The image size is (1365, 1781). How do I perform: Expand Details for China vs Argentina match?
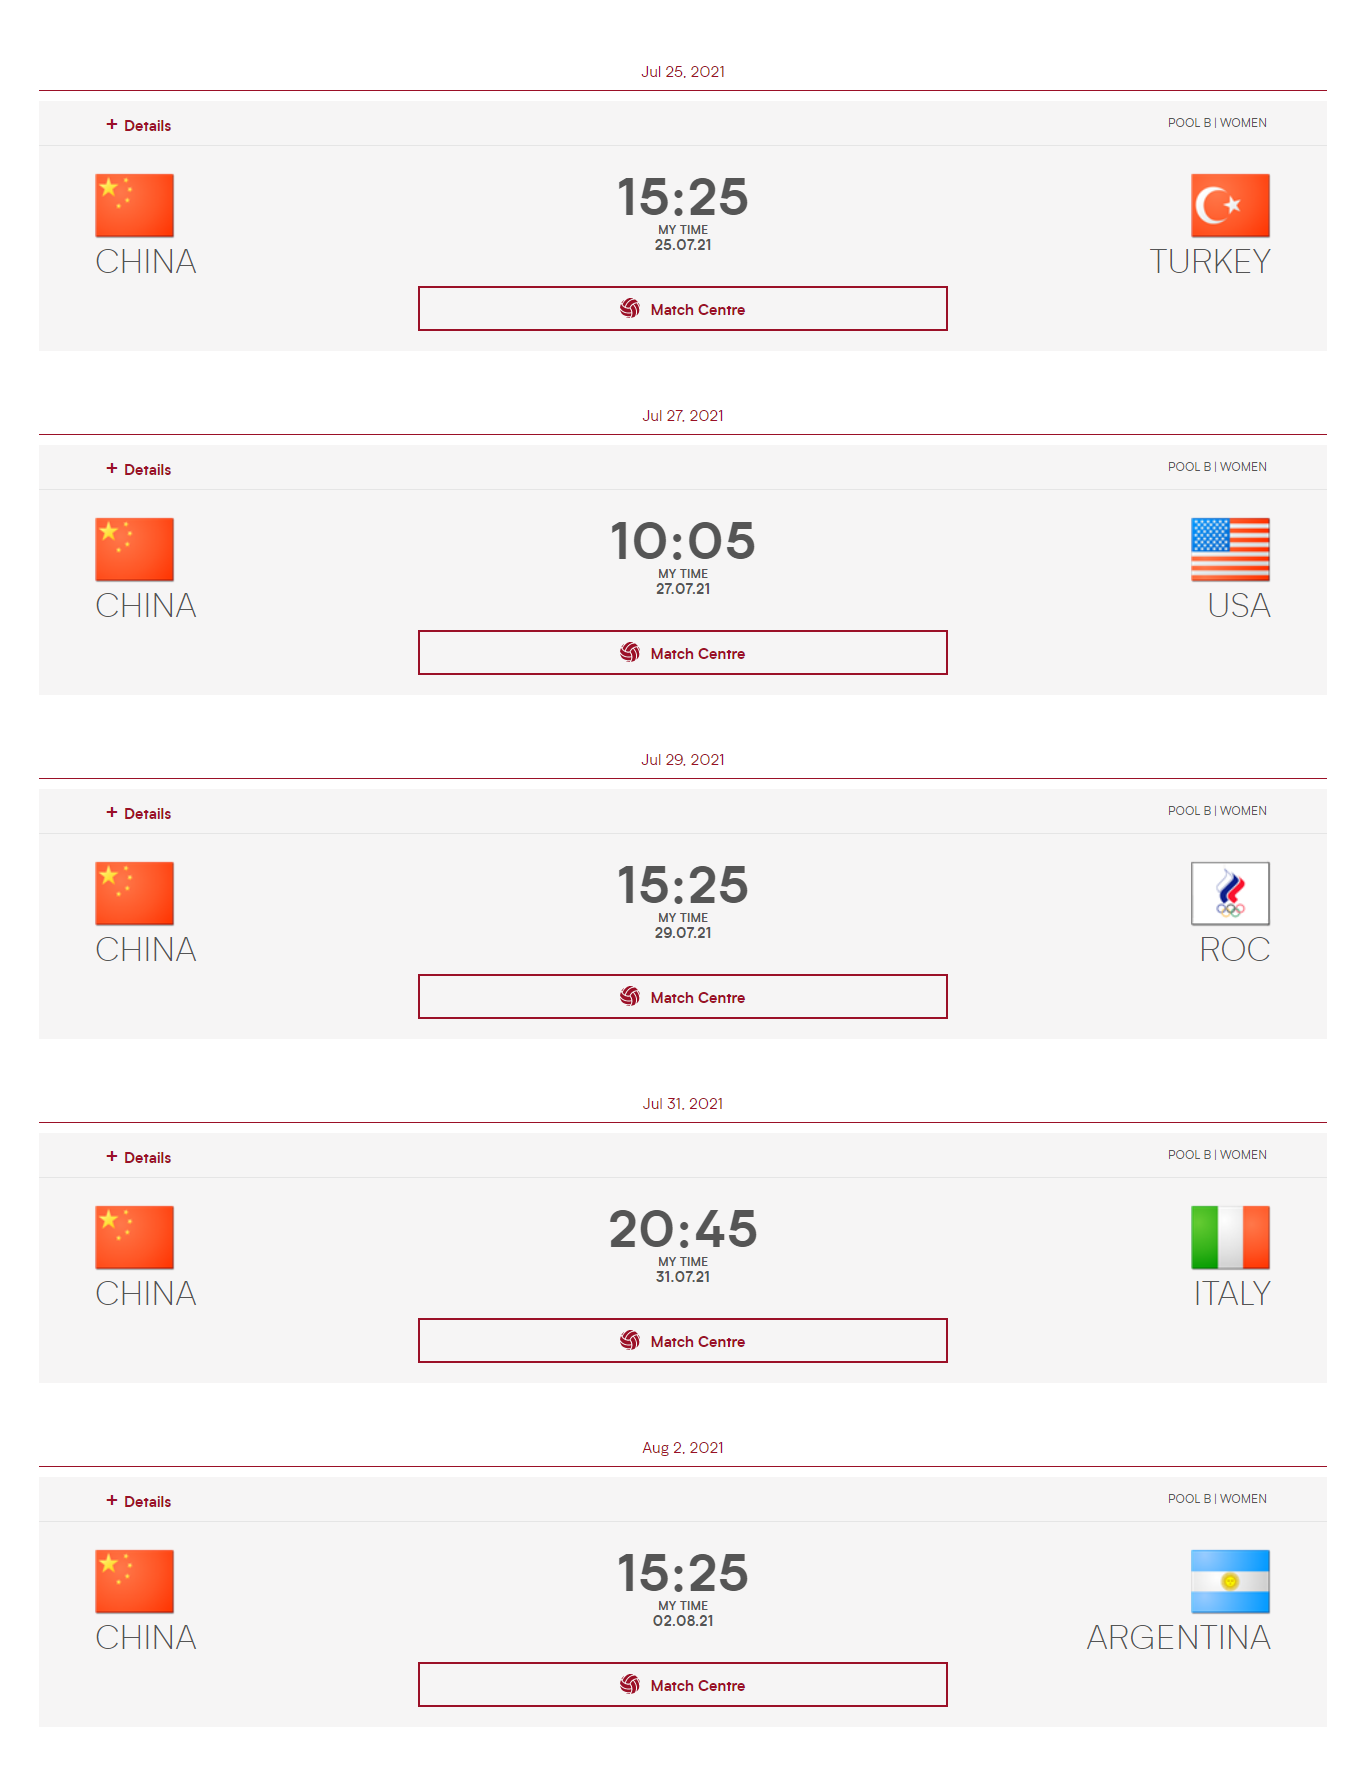click(139, 1502)
